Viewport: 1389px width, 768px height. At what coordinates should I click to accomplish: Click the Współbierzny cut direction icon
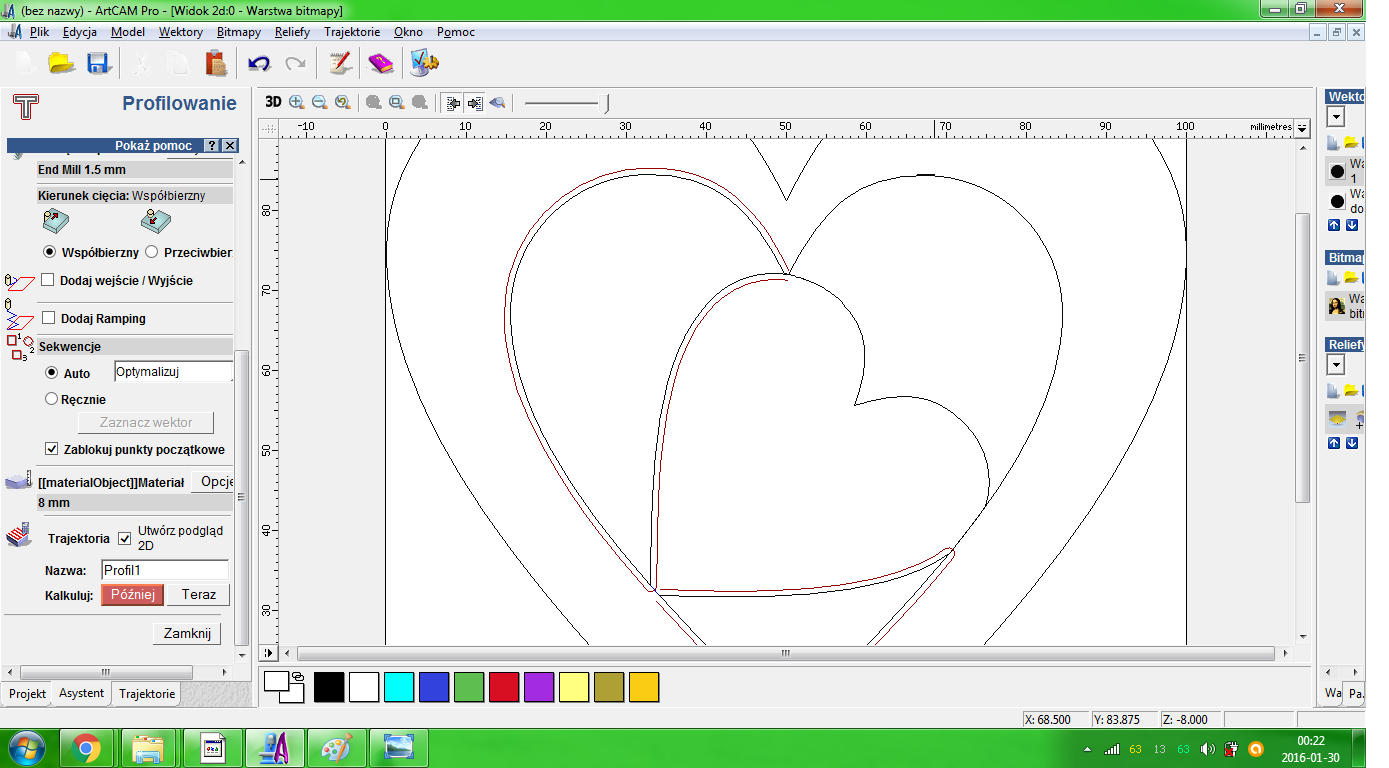(x=57, y=222)
